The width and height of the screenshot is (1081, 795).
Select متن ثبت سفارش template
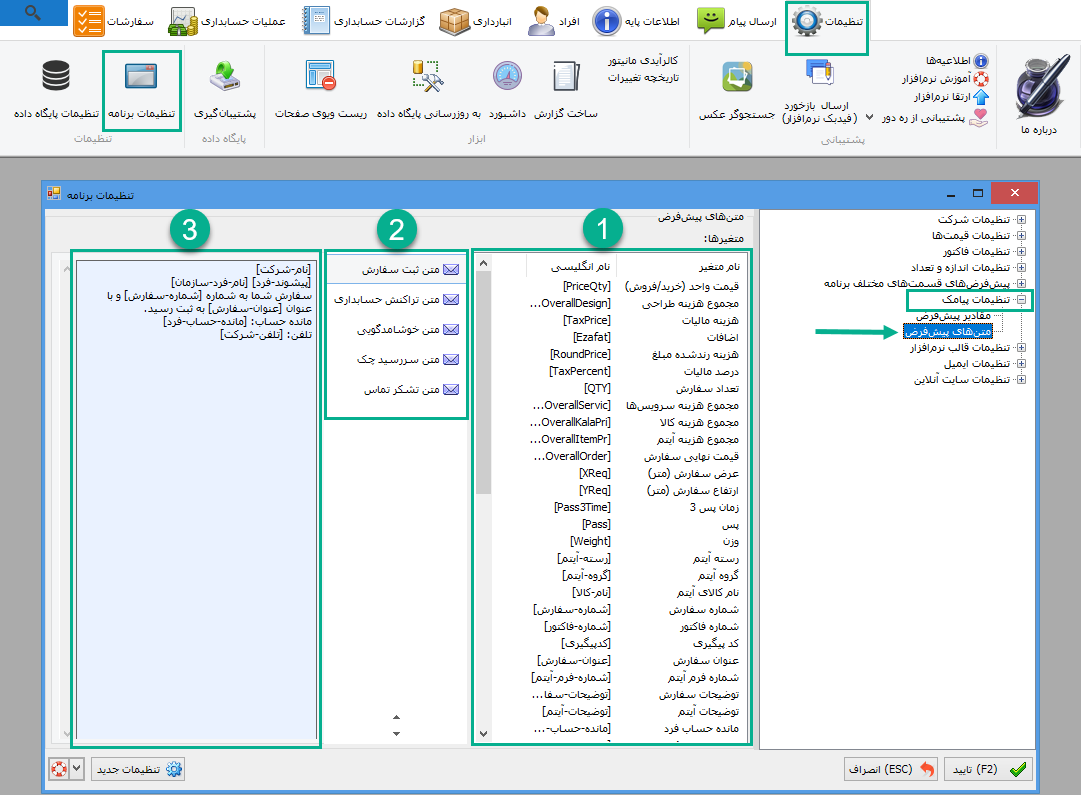(x=396, y=270)
